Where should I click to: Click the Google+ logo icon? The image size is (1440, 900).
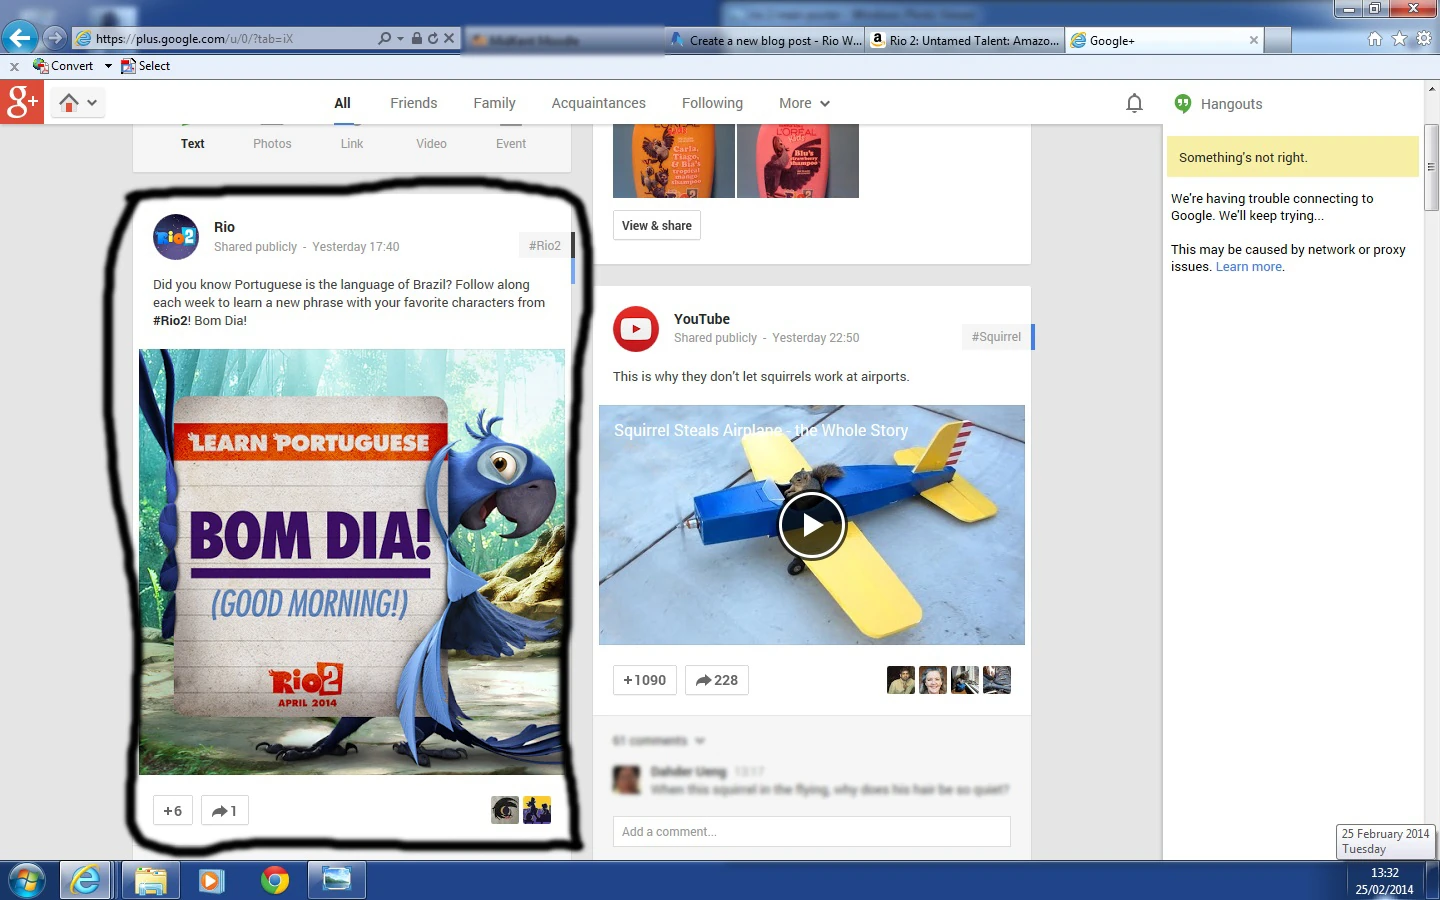click(x=21, y=102)
